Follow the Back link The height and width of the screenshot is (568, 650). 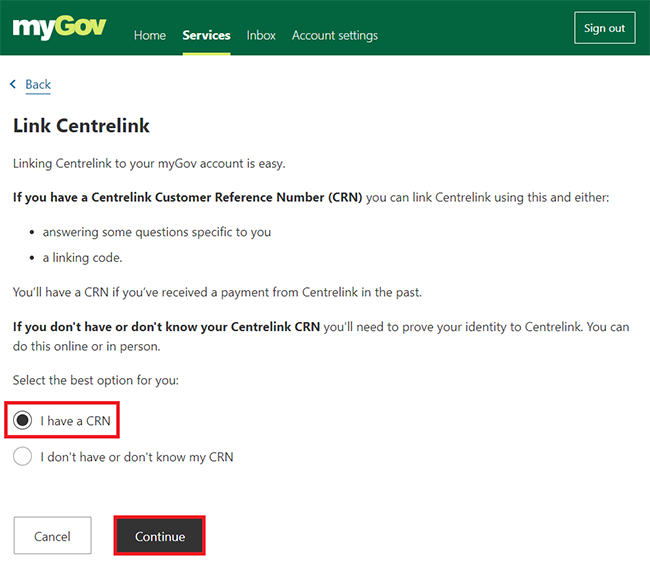(38, 85)
